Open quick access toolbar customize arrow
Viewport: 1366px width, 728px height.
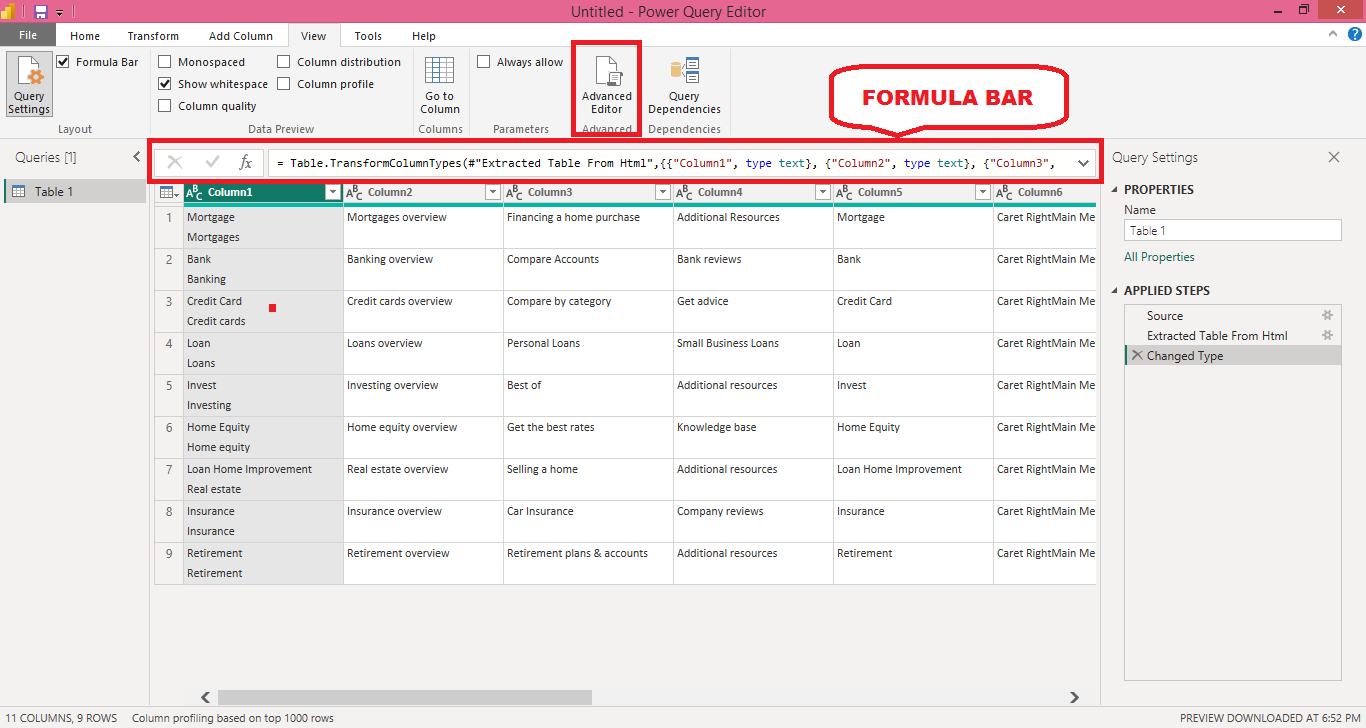pyautogui.click(x=59, y=12)
